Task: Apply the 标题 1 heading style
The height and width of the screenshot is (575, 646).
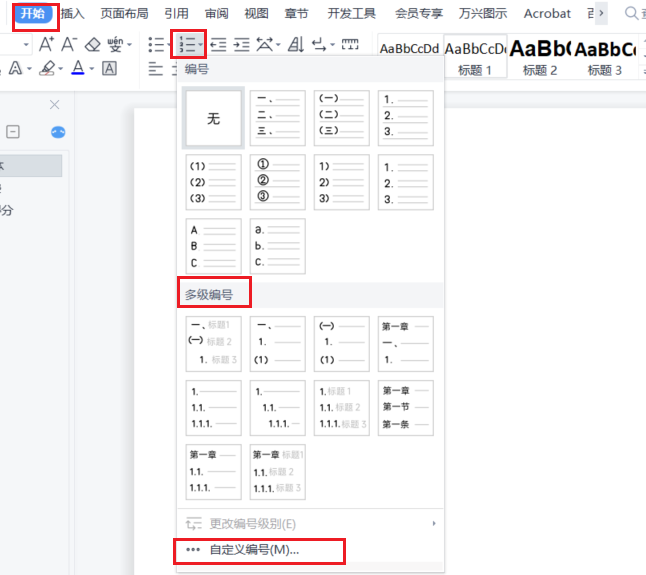Action: [475, 57]
